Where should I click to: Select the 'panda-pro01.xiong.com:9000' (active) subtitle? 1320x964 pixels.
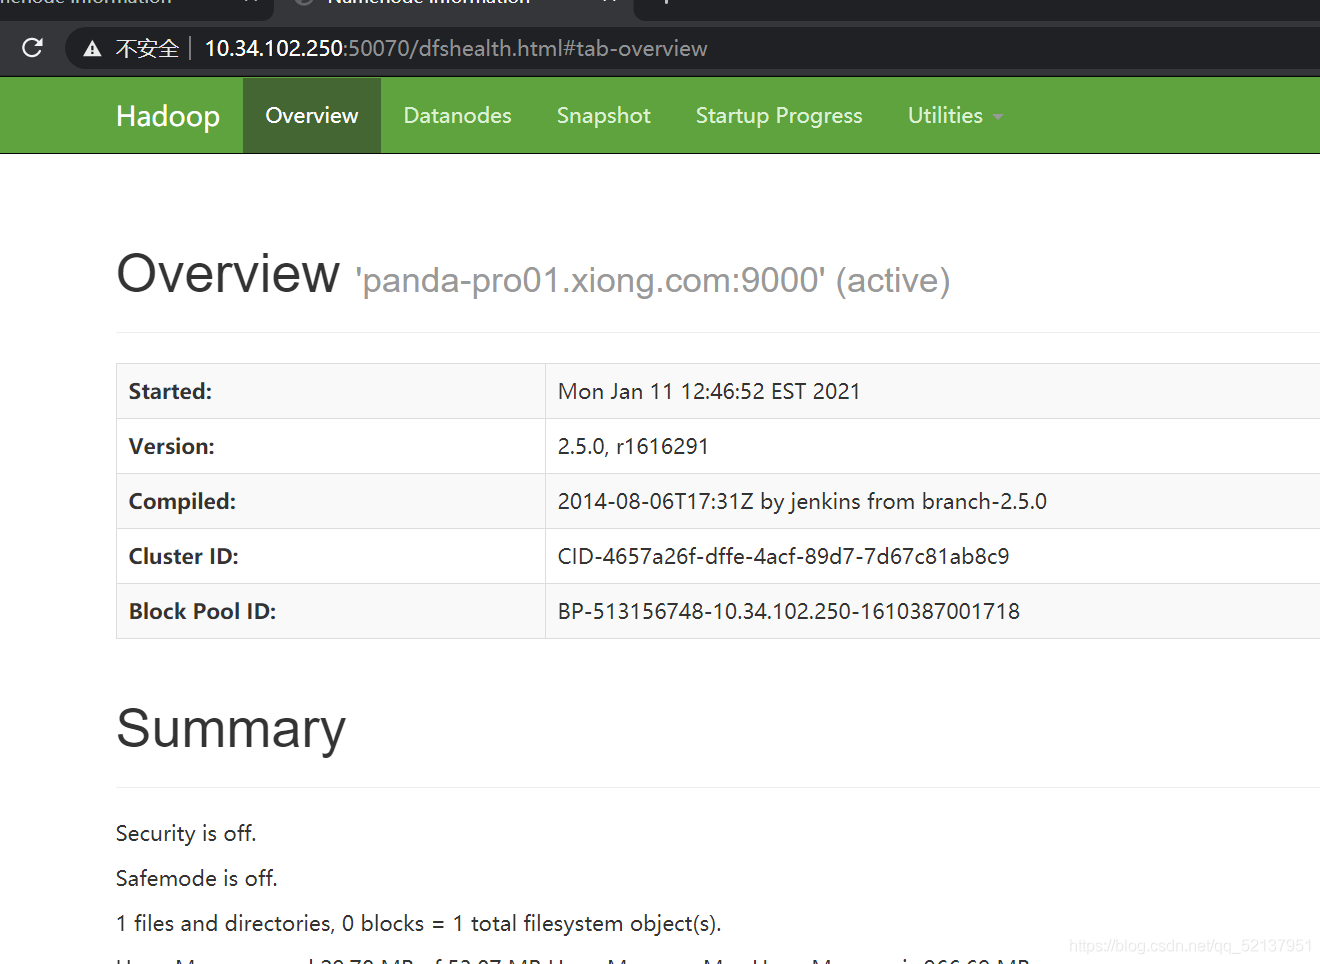tap(653, 281)
